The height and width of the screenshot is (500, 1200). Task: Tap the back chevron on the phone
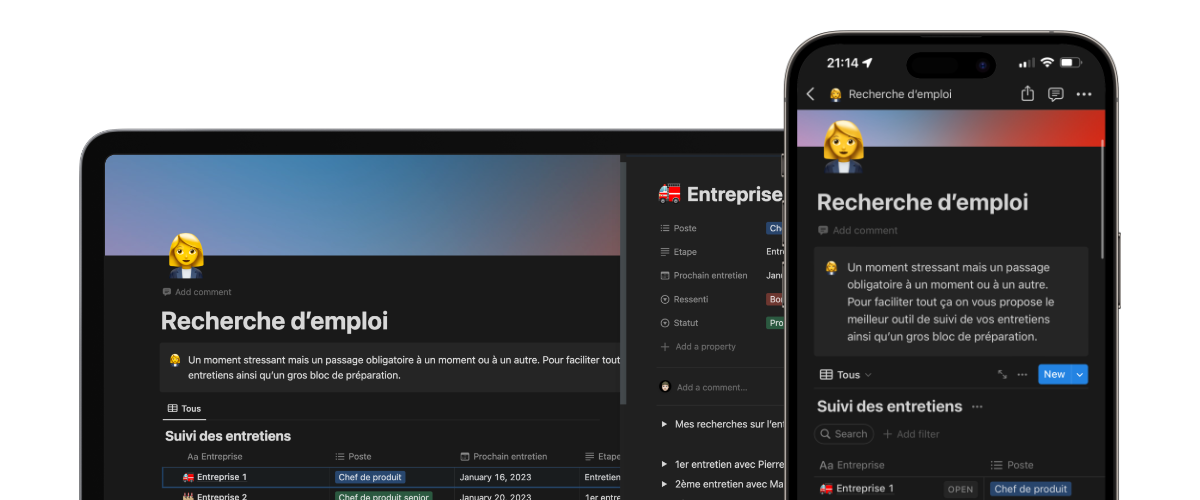tap(810, 94)
